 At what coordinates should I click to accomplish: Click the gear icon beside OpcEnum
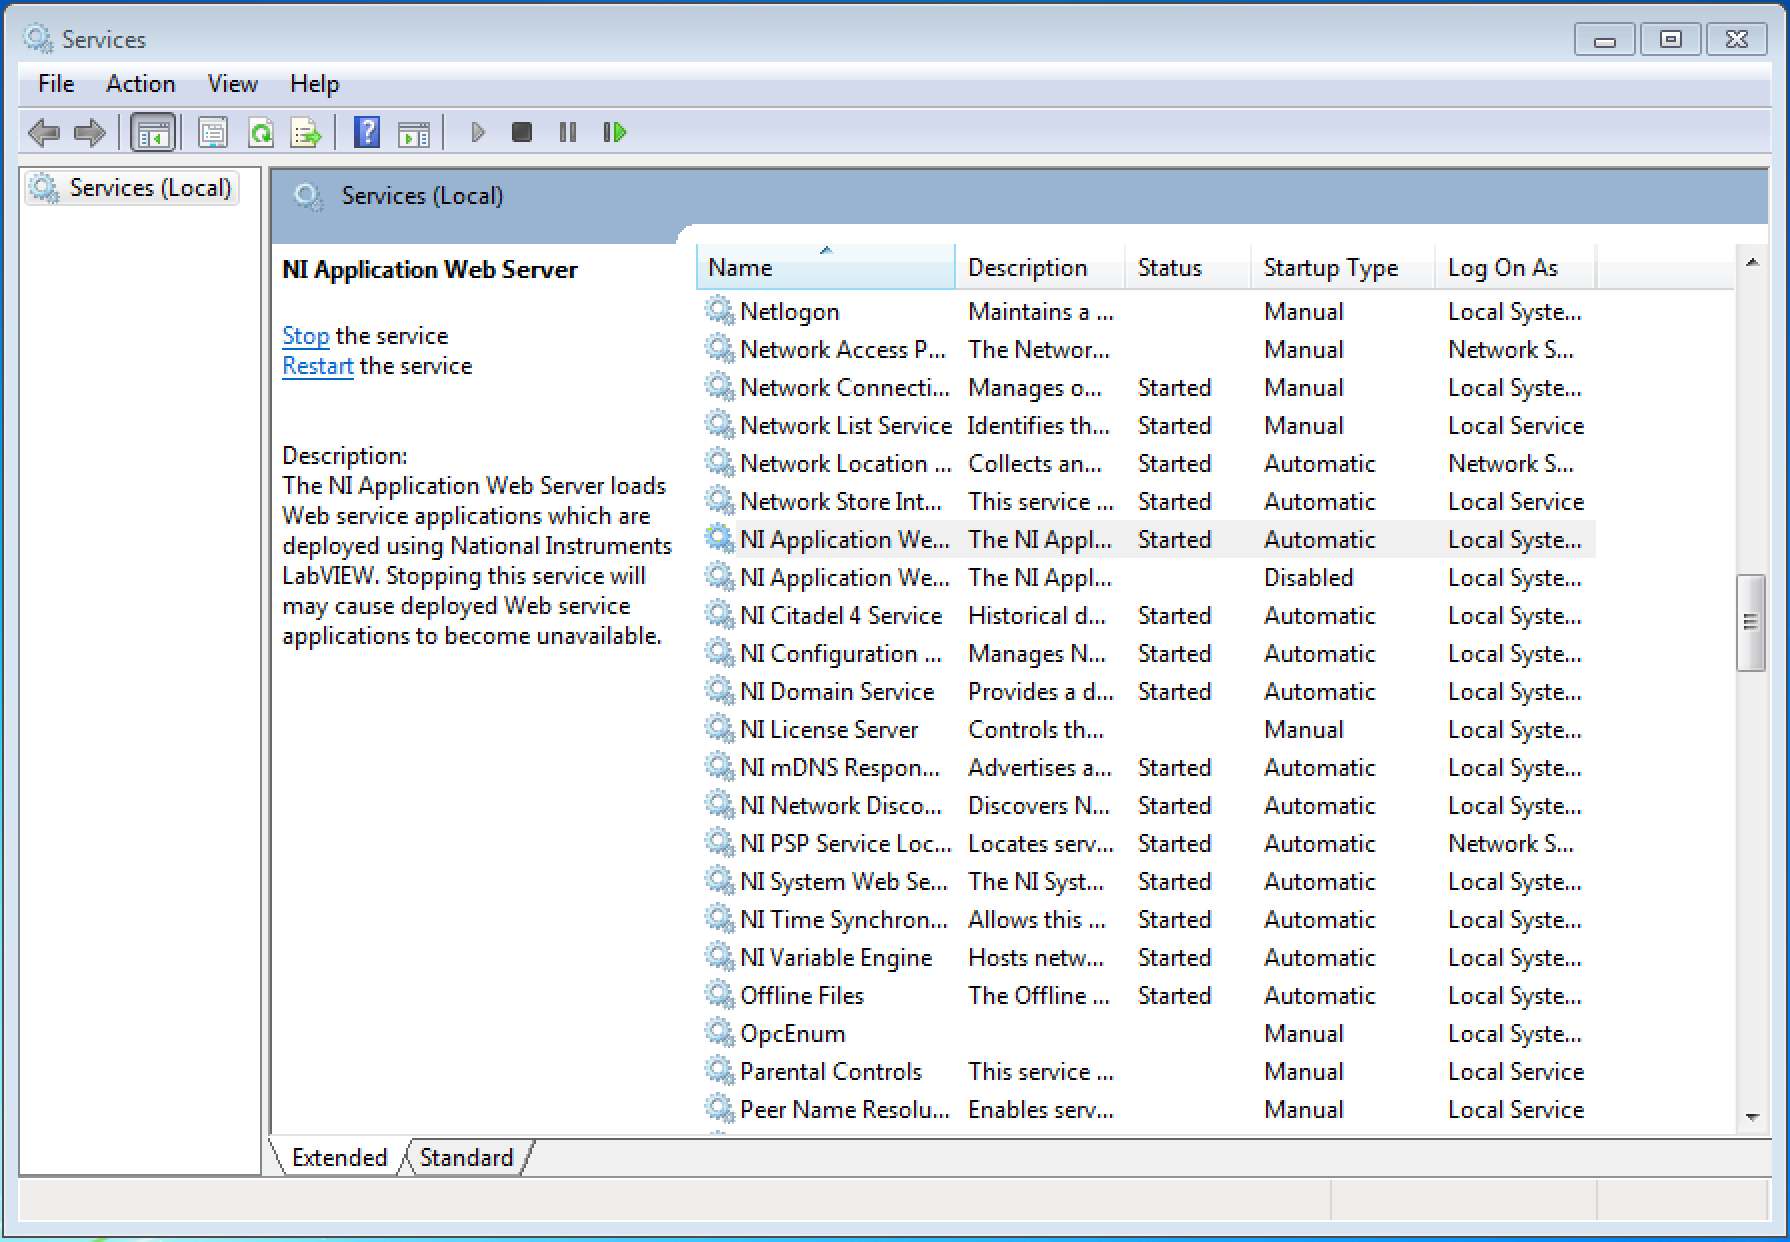pos(719,1032)
